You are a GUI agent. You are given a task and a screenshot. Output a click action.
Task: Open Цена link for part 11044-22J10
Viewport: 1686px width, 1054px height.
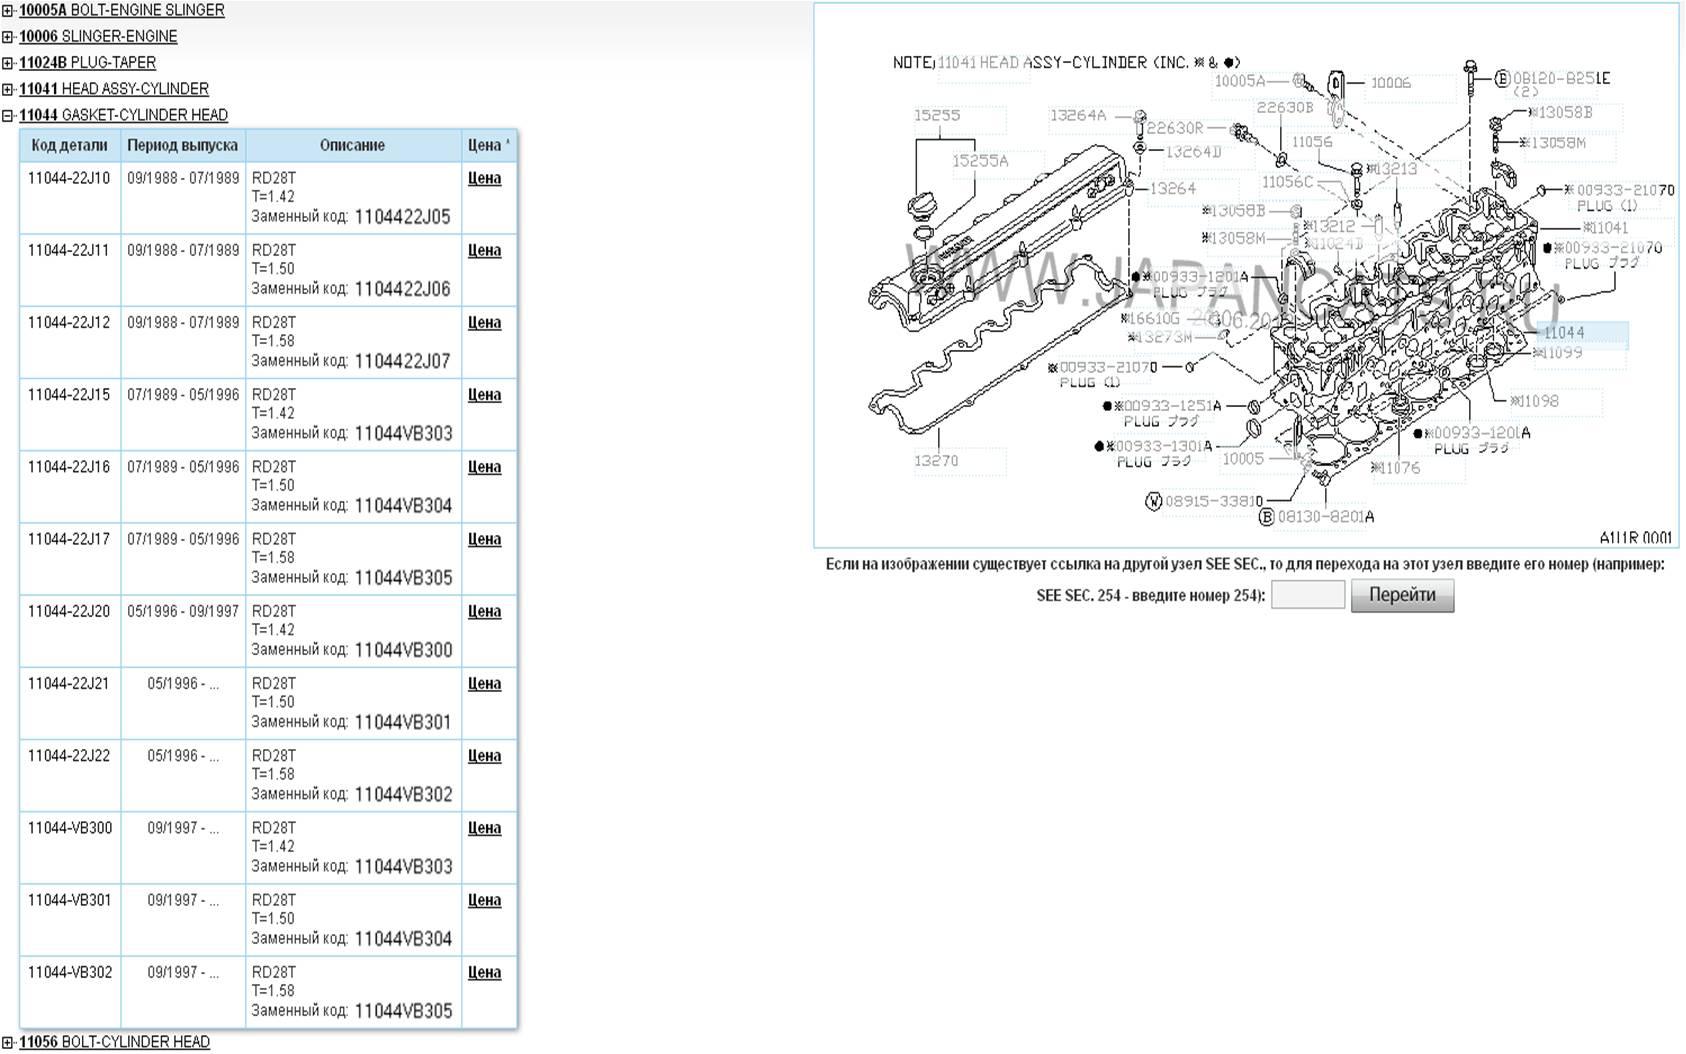point(484,178)
